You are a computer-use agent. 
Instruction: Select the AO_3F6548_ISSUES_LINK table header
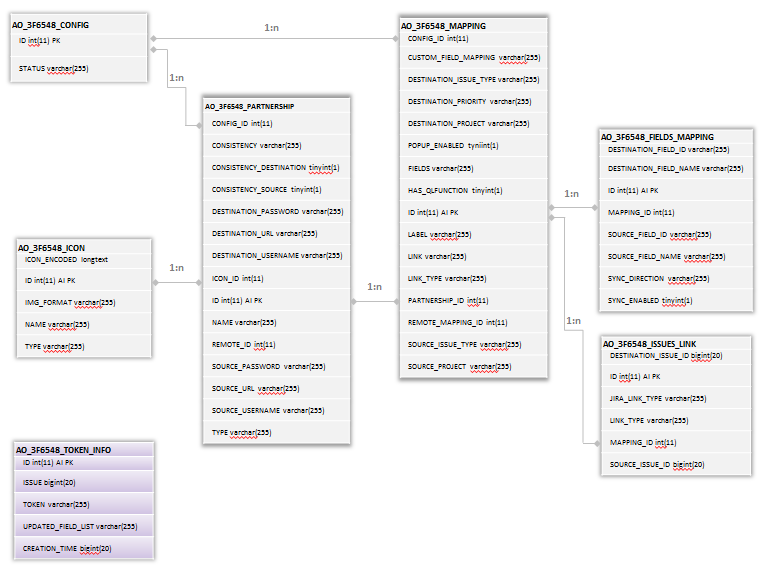(651, 343)
